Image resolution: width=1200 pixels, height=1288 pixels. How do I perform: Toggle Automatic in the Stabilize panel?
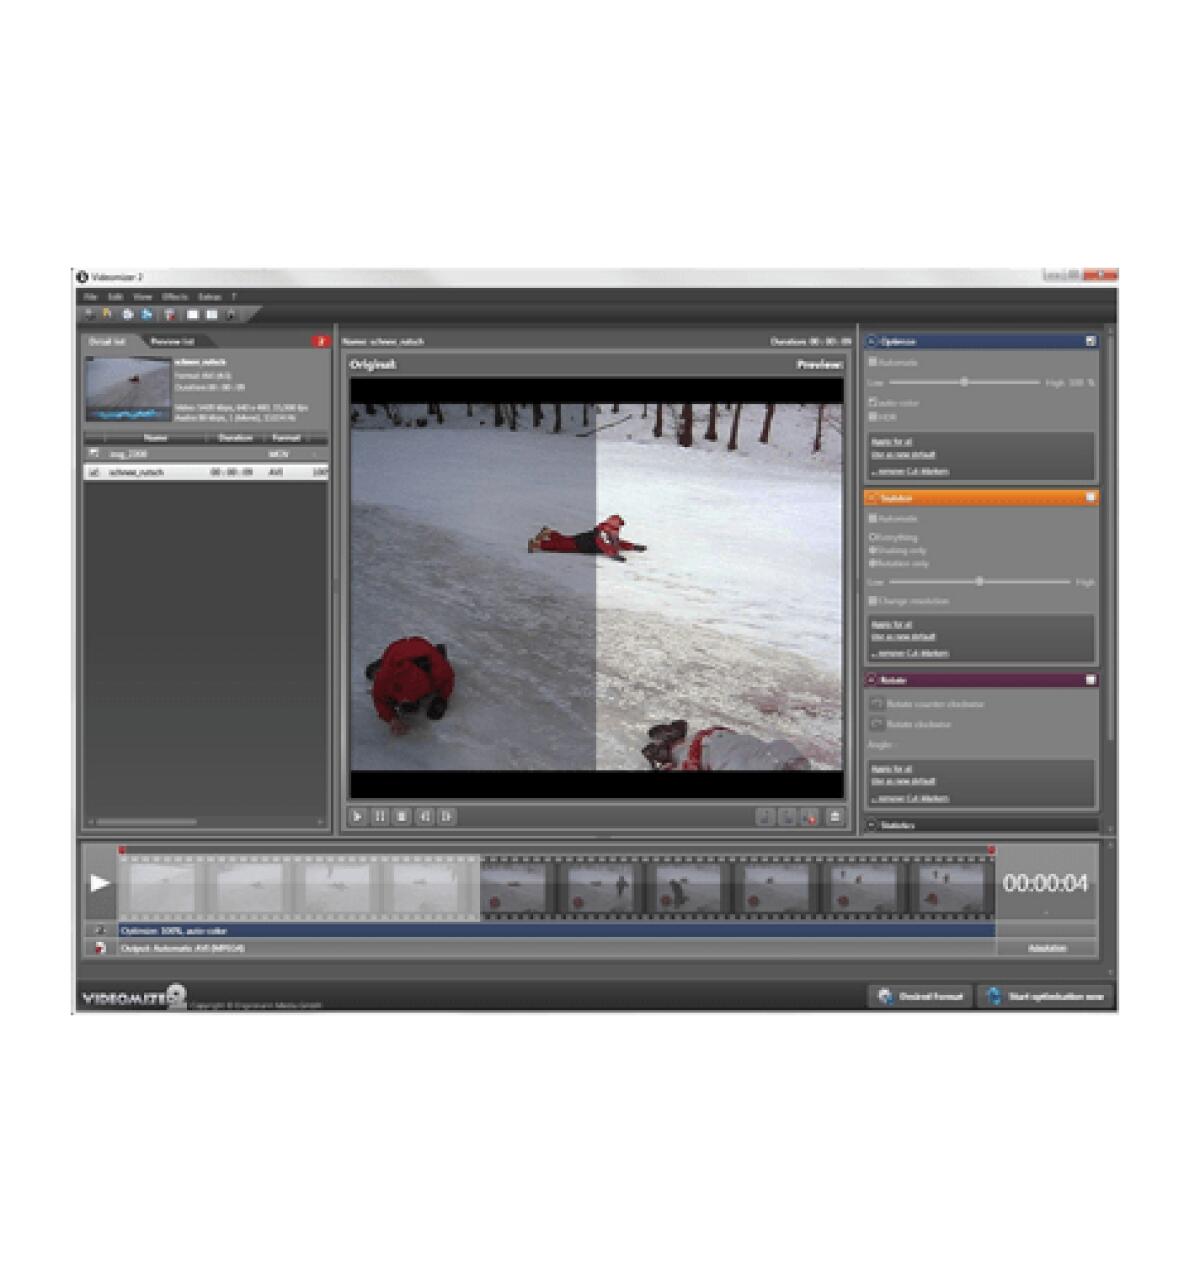874,518
